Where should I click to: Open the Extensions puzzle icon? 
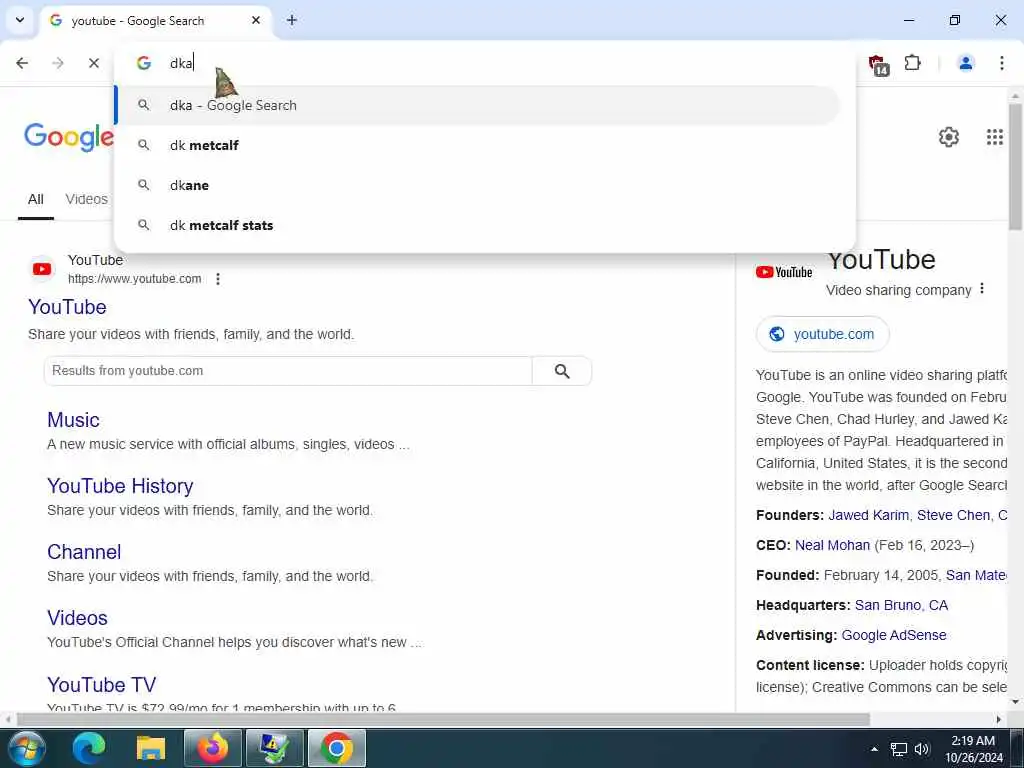912,63
